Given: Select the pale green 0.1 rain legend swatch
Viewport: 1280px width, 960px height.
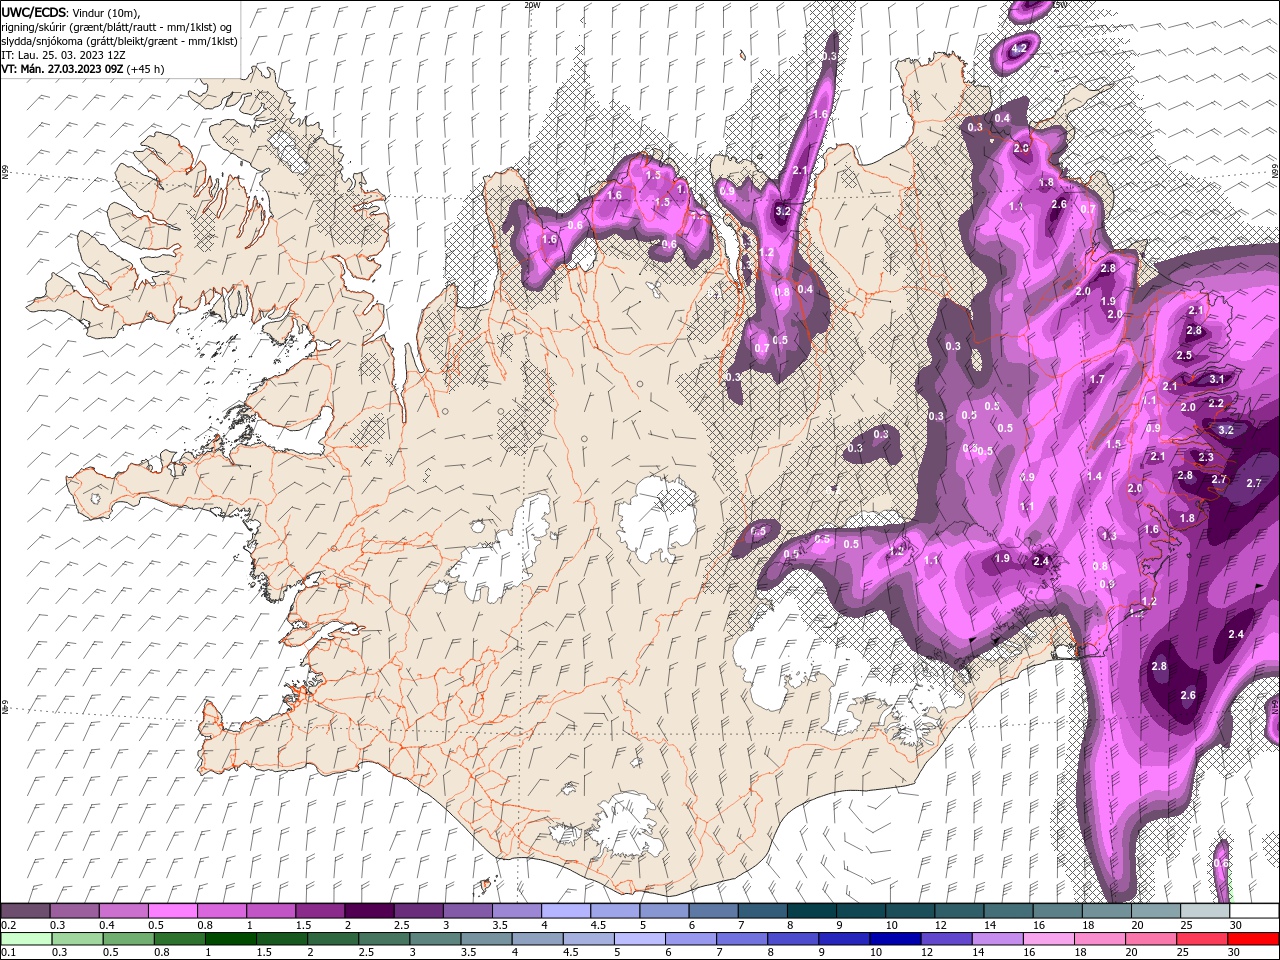Looking at the screenshot, I should [x=26, y=938].
